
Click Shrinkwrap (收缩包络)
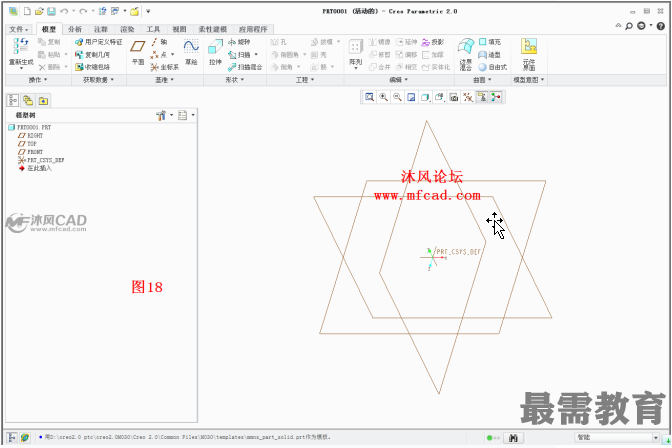click(x=92, y=67)
